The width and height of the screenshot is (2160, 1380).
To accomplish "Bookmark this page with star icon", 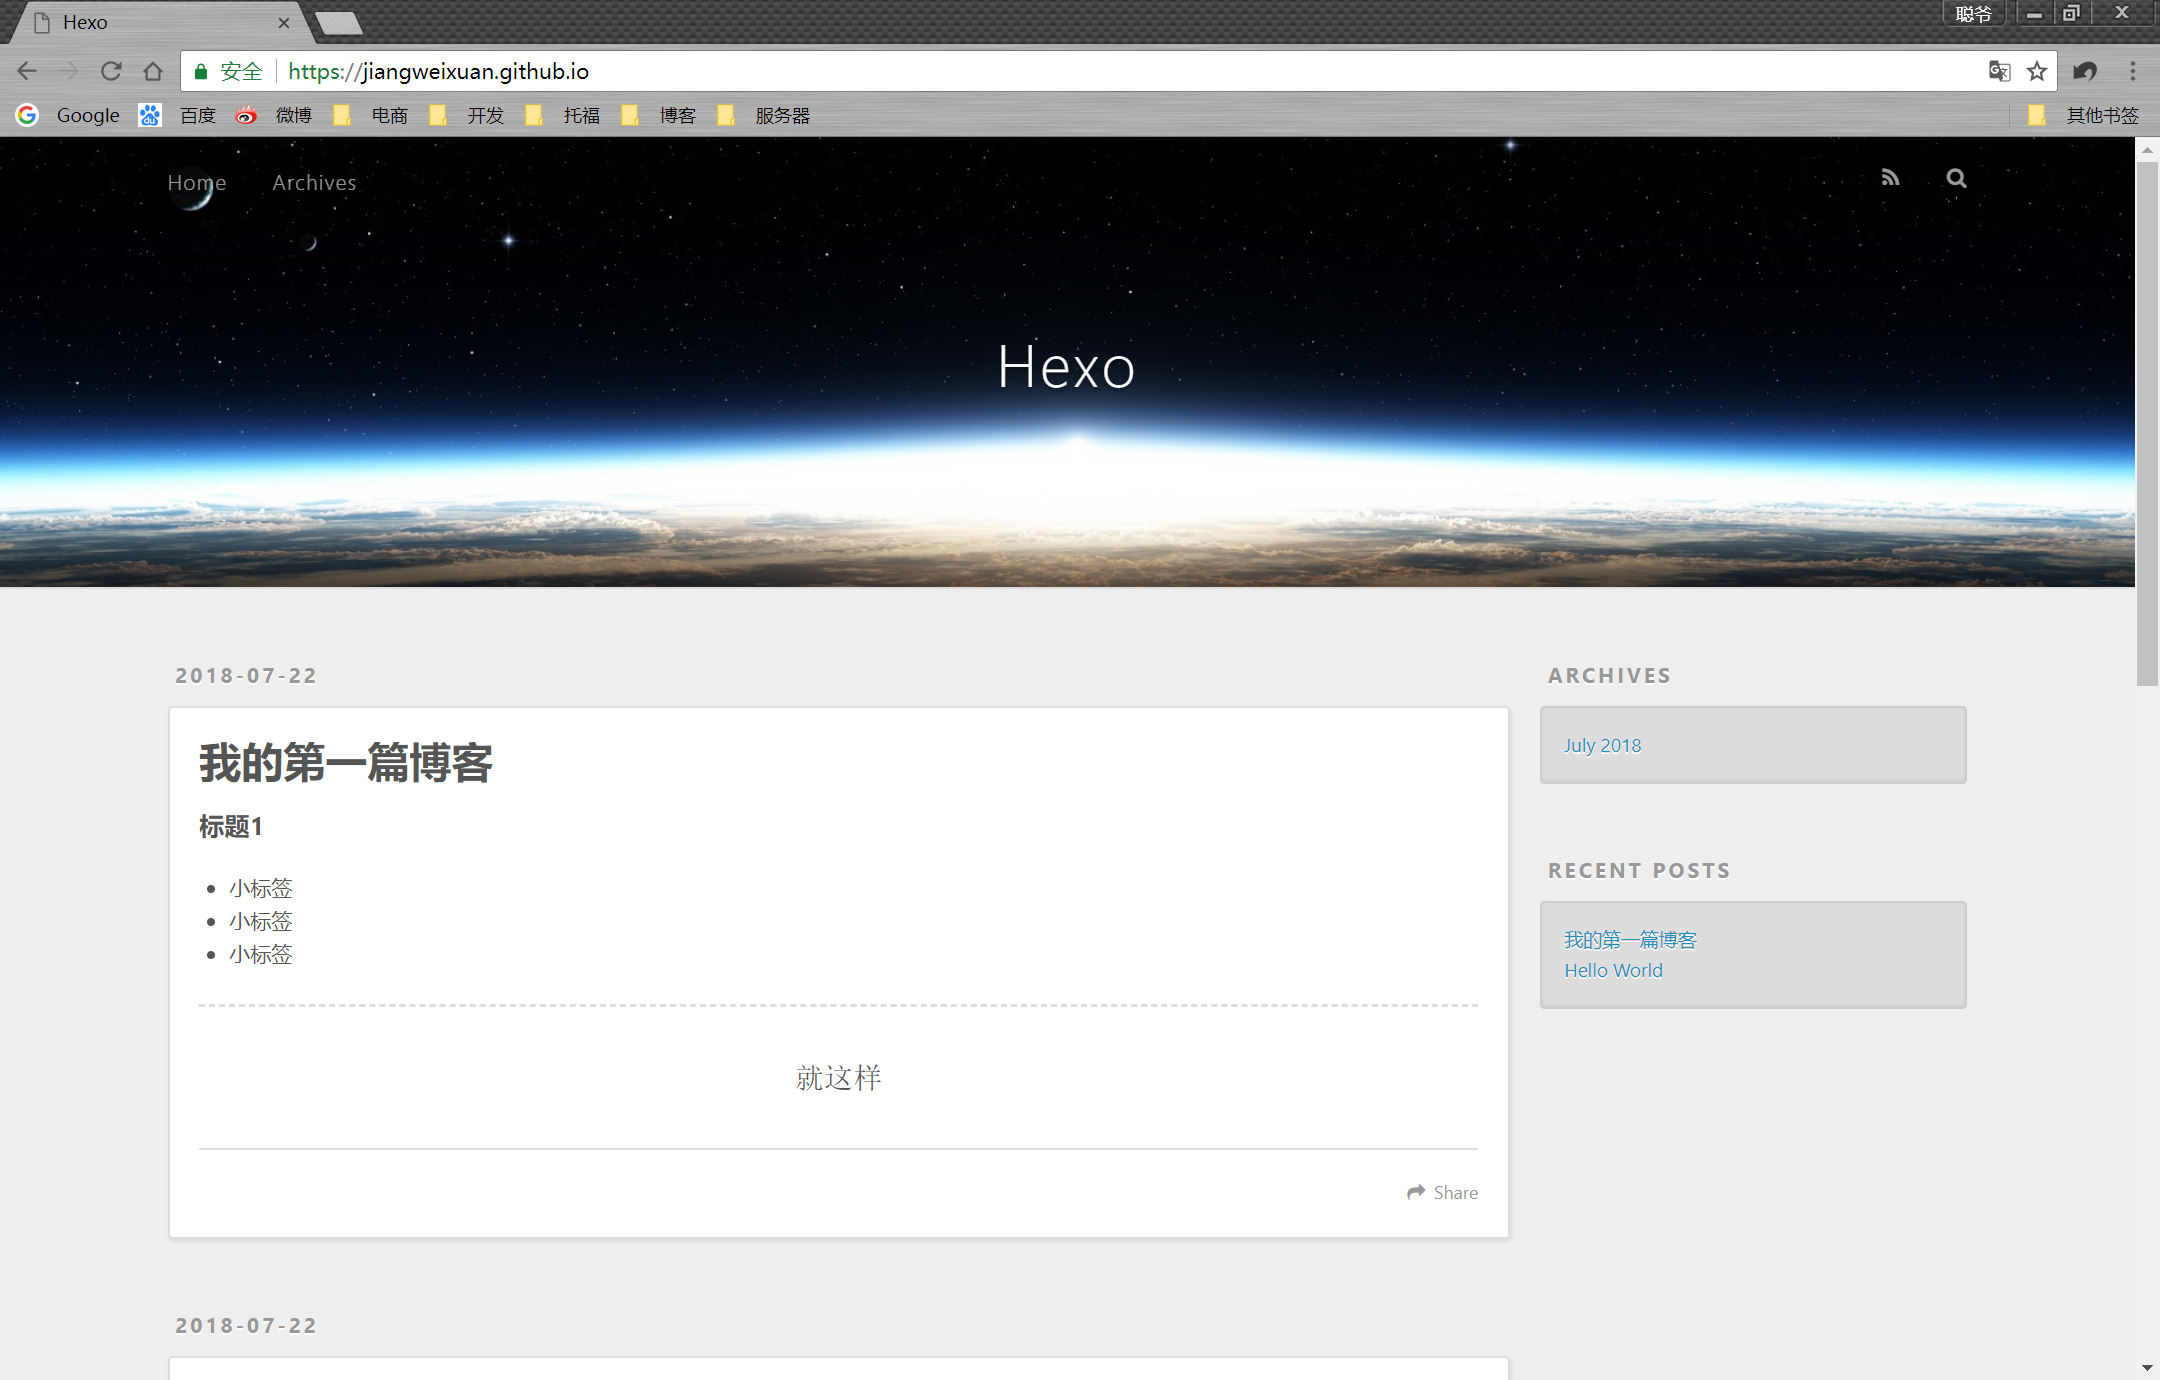I will pyautogui.click(x=2037, y=71).
